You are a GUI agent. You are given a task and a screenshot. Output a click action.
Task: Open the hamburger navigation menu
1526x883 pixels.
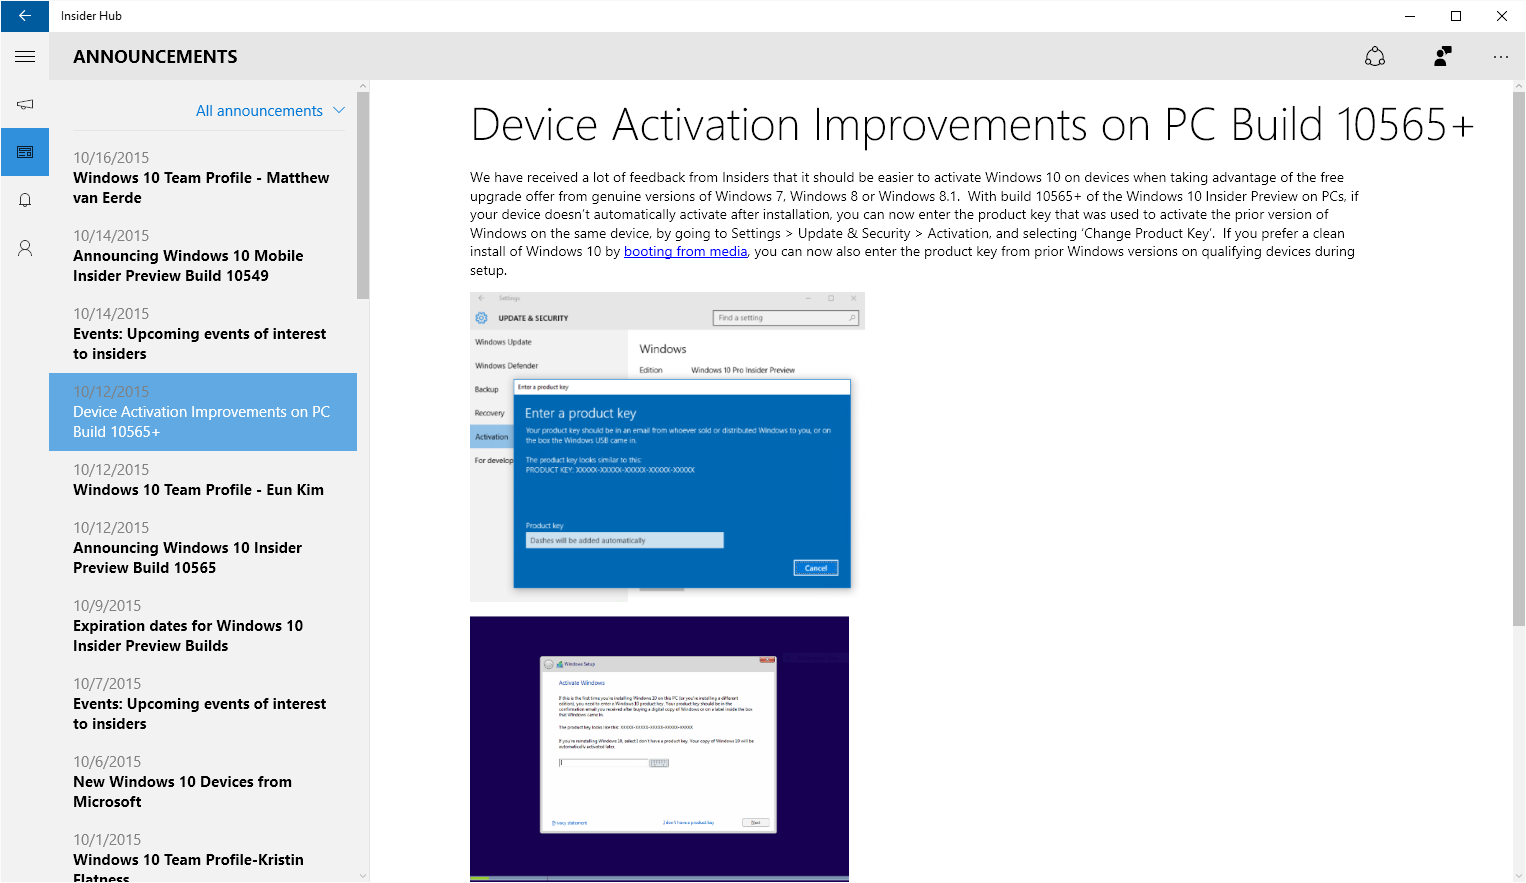(x=25, y=57)
